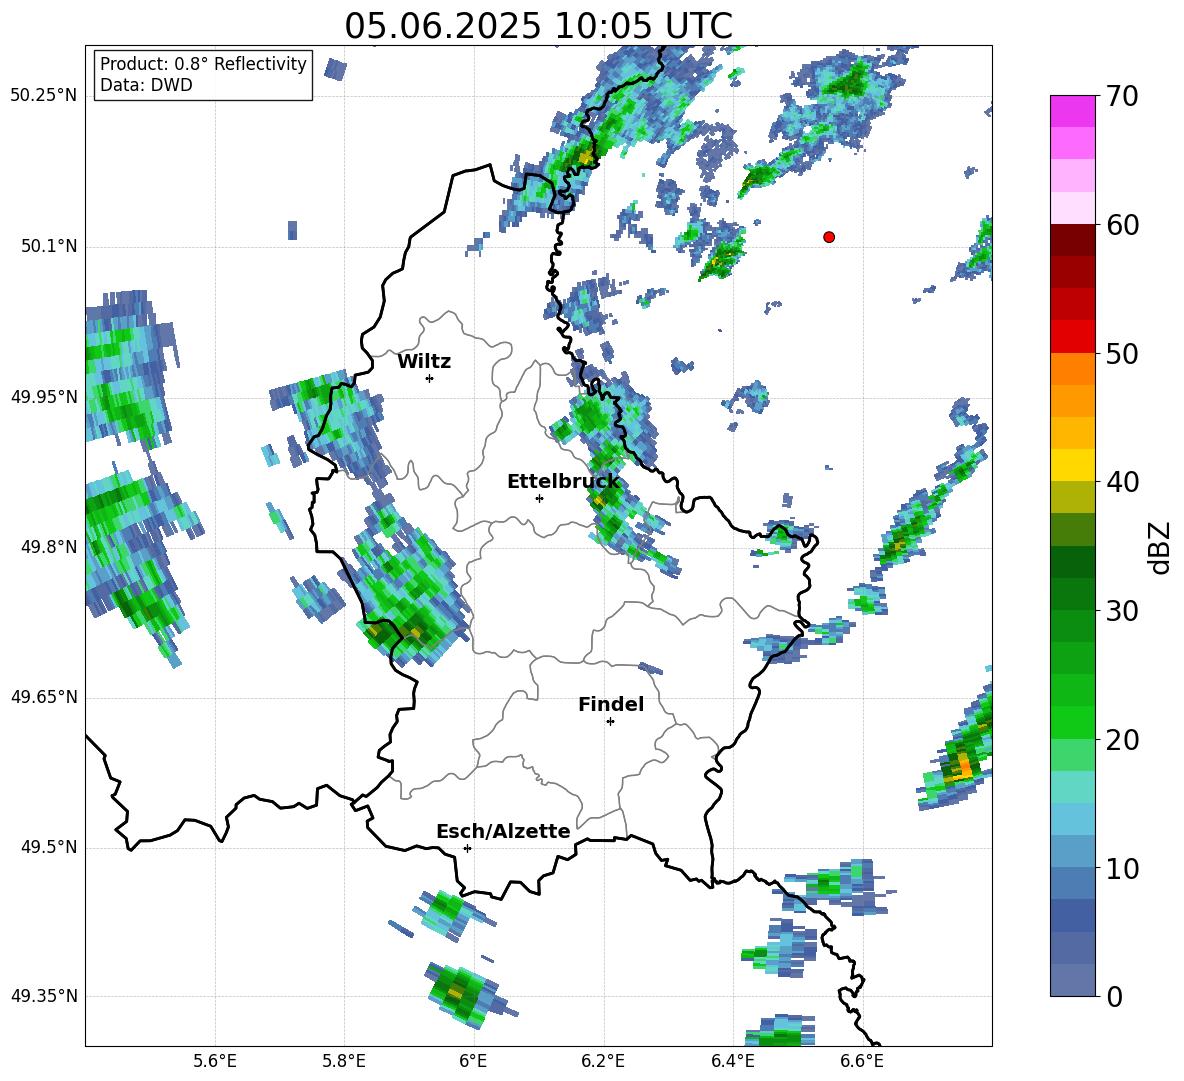Click longitude label 5.6°E

[214, 1061]
